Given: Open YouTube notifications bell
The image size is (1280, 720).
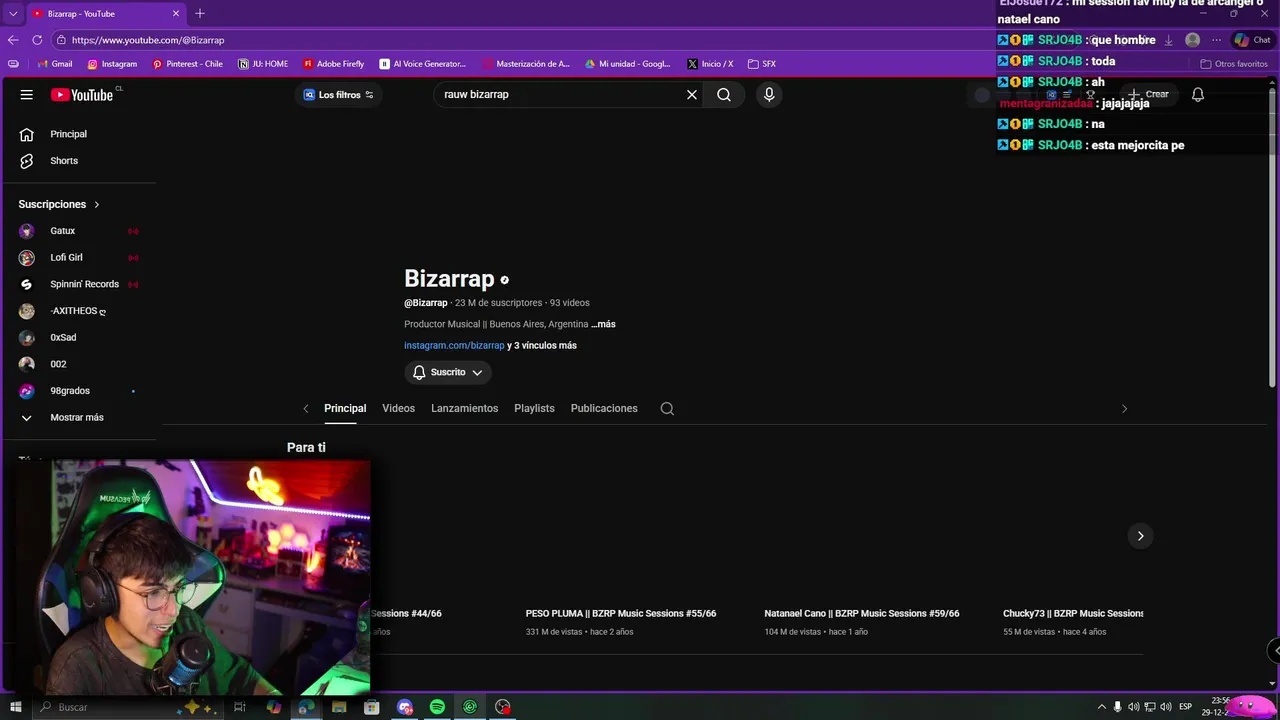Looking at the screenshot, I should [x=1198, y=94].
